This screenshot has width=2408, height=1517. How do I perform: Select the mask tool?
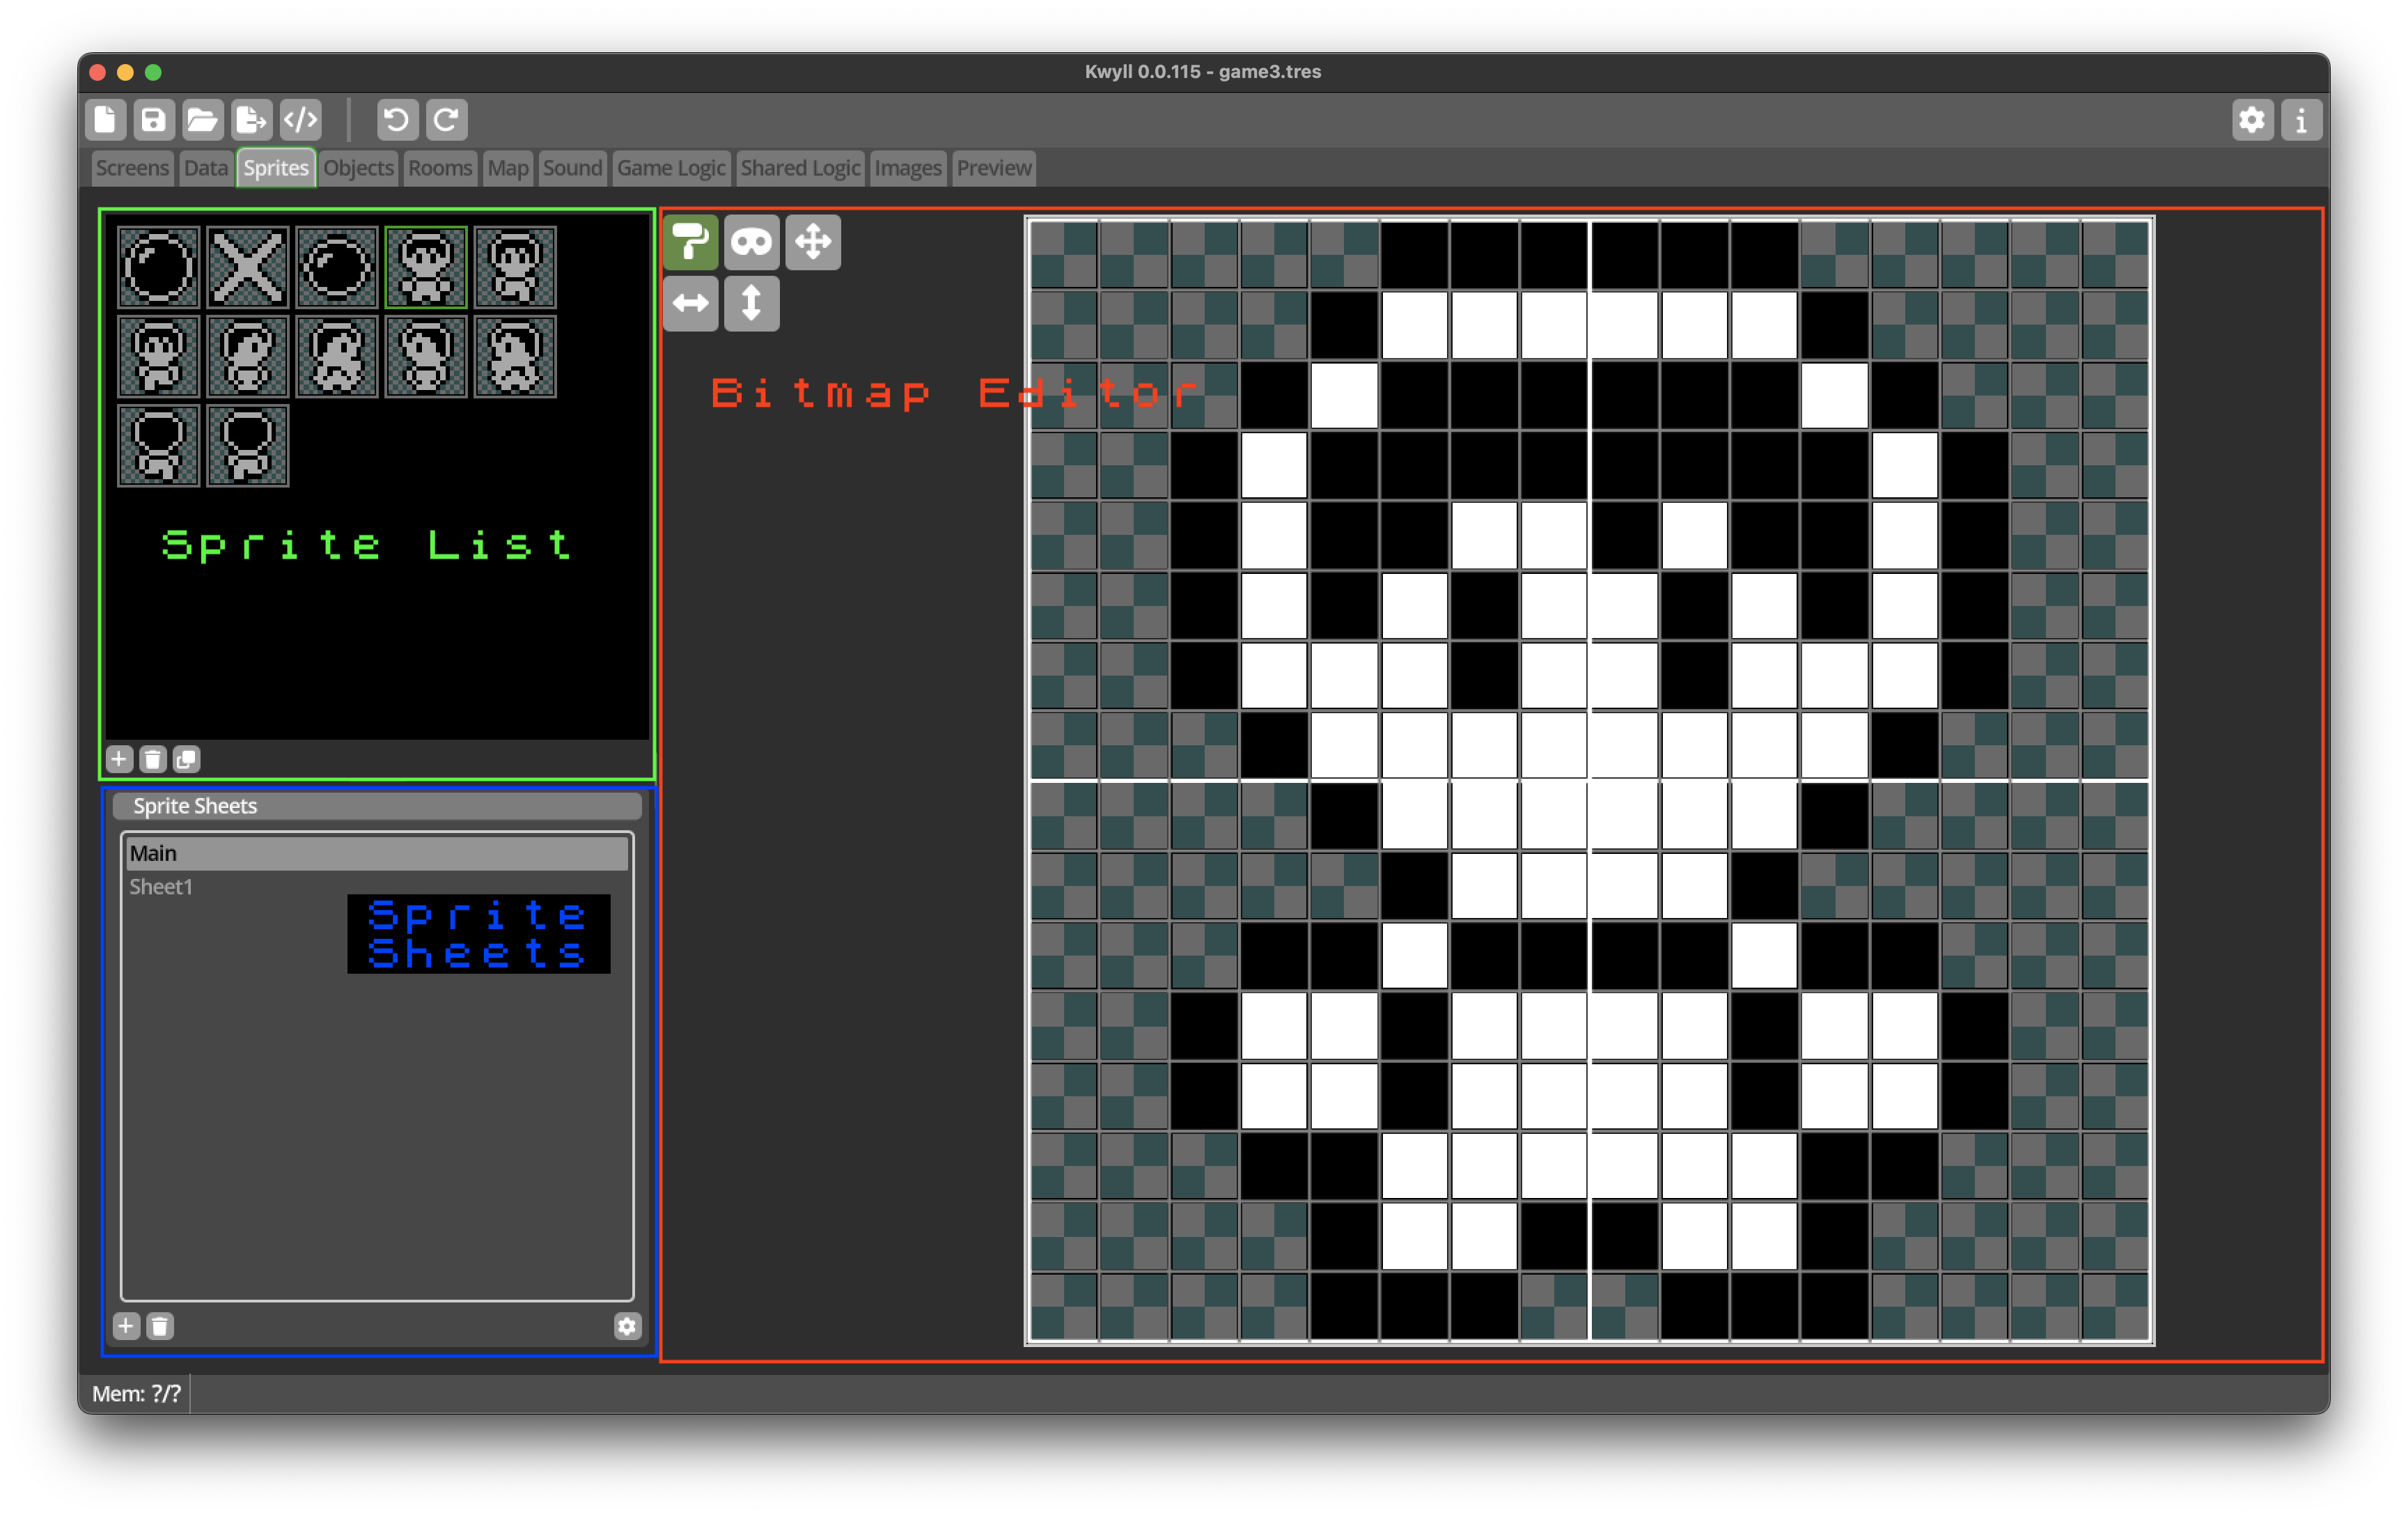(751, 242)
